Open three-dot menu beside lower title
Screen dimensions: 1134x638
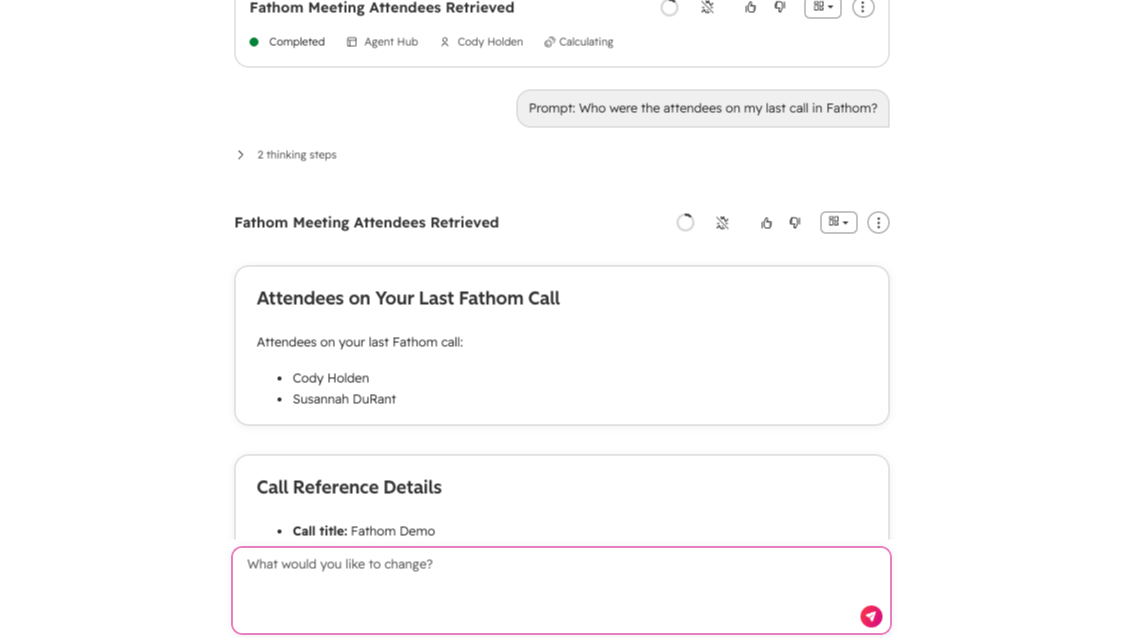coord(878,223)
